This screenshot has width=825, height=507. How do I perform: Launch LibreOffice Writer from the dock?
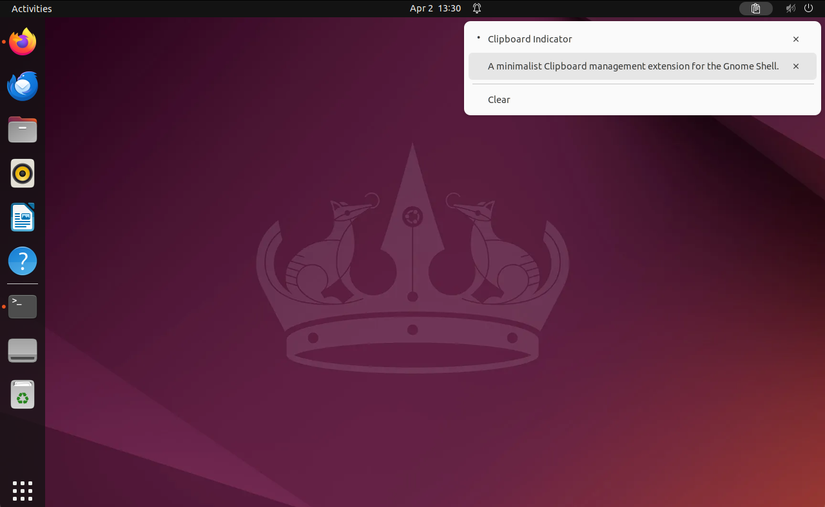tap(23, 217)
